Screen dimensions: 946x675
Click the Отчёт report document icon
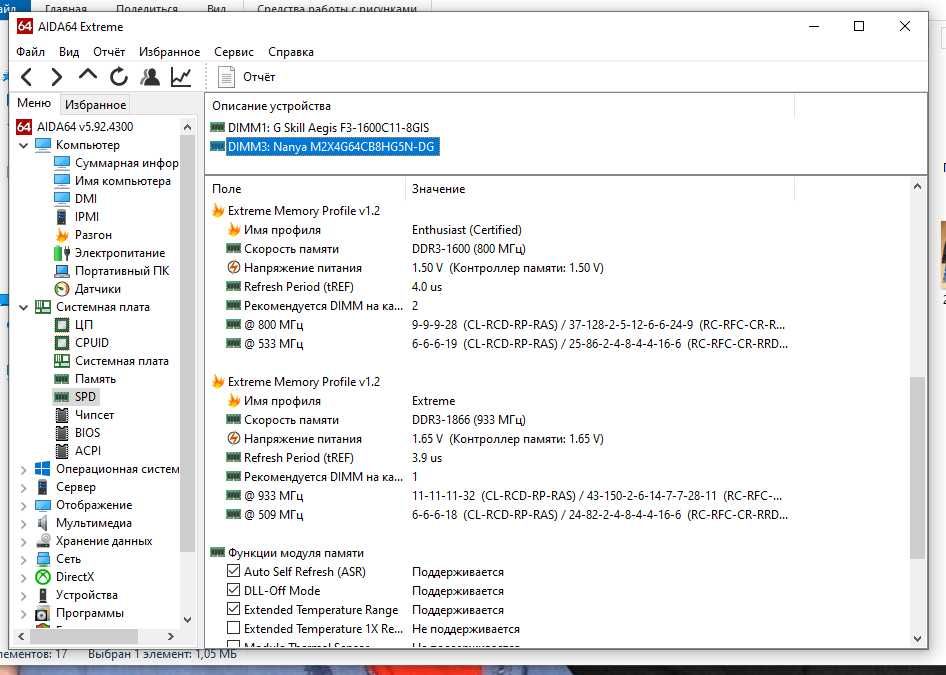click(x=226, y=77)
